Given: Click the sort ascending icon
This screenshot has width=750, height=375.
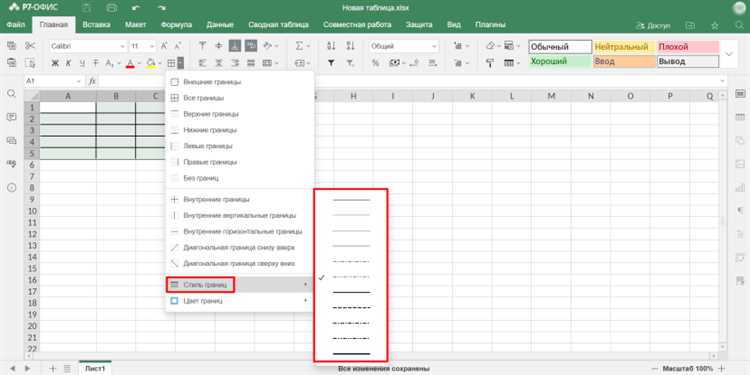Looking at the screenshot, I should (331, 46).
